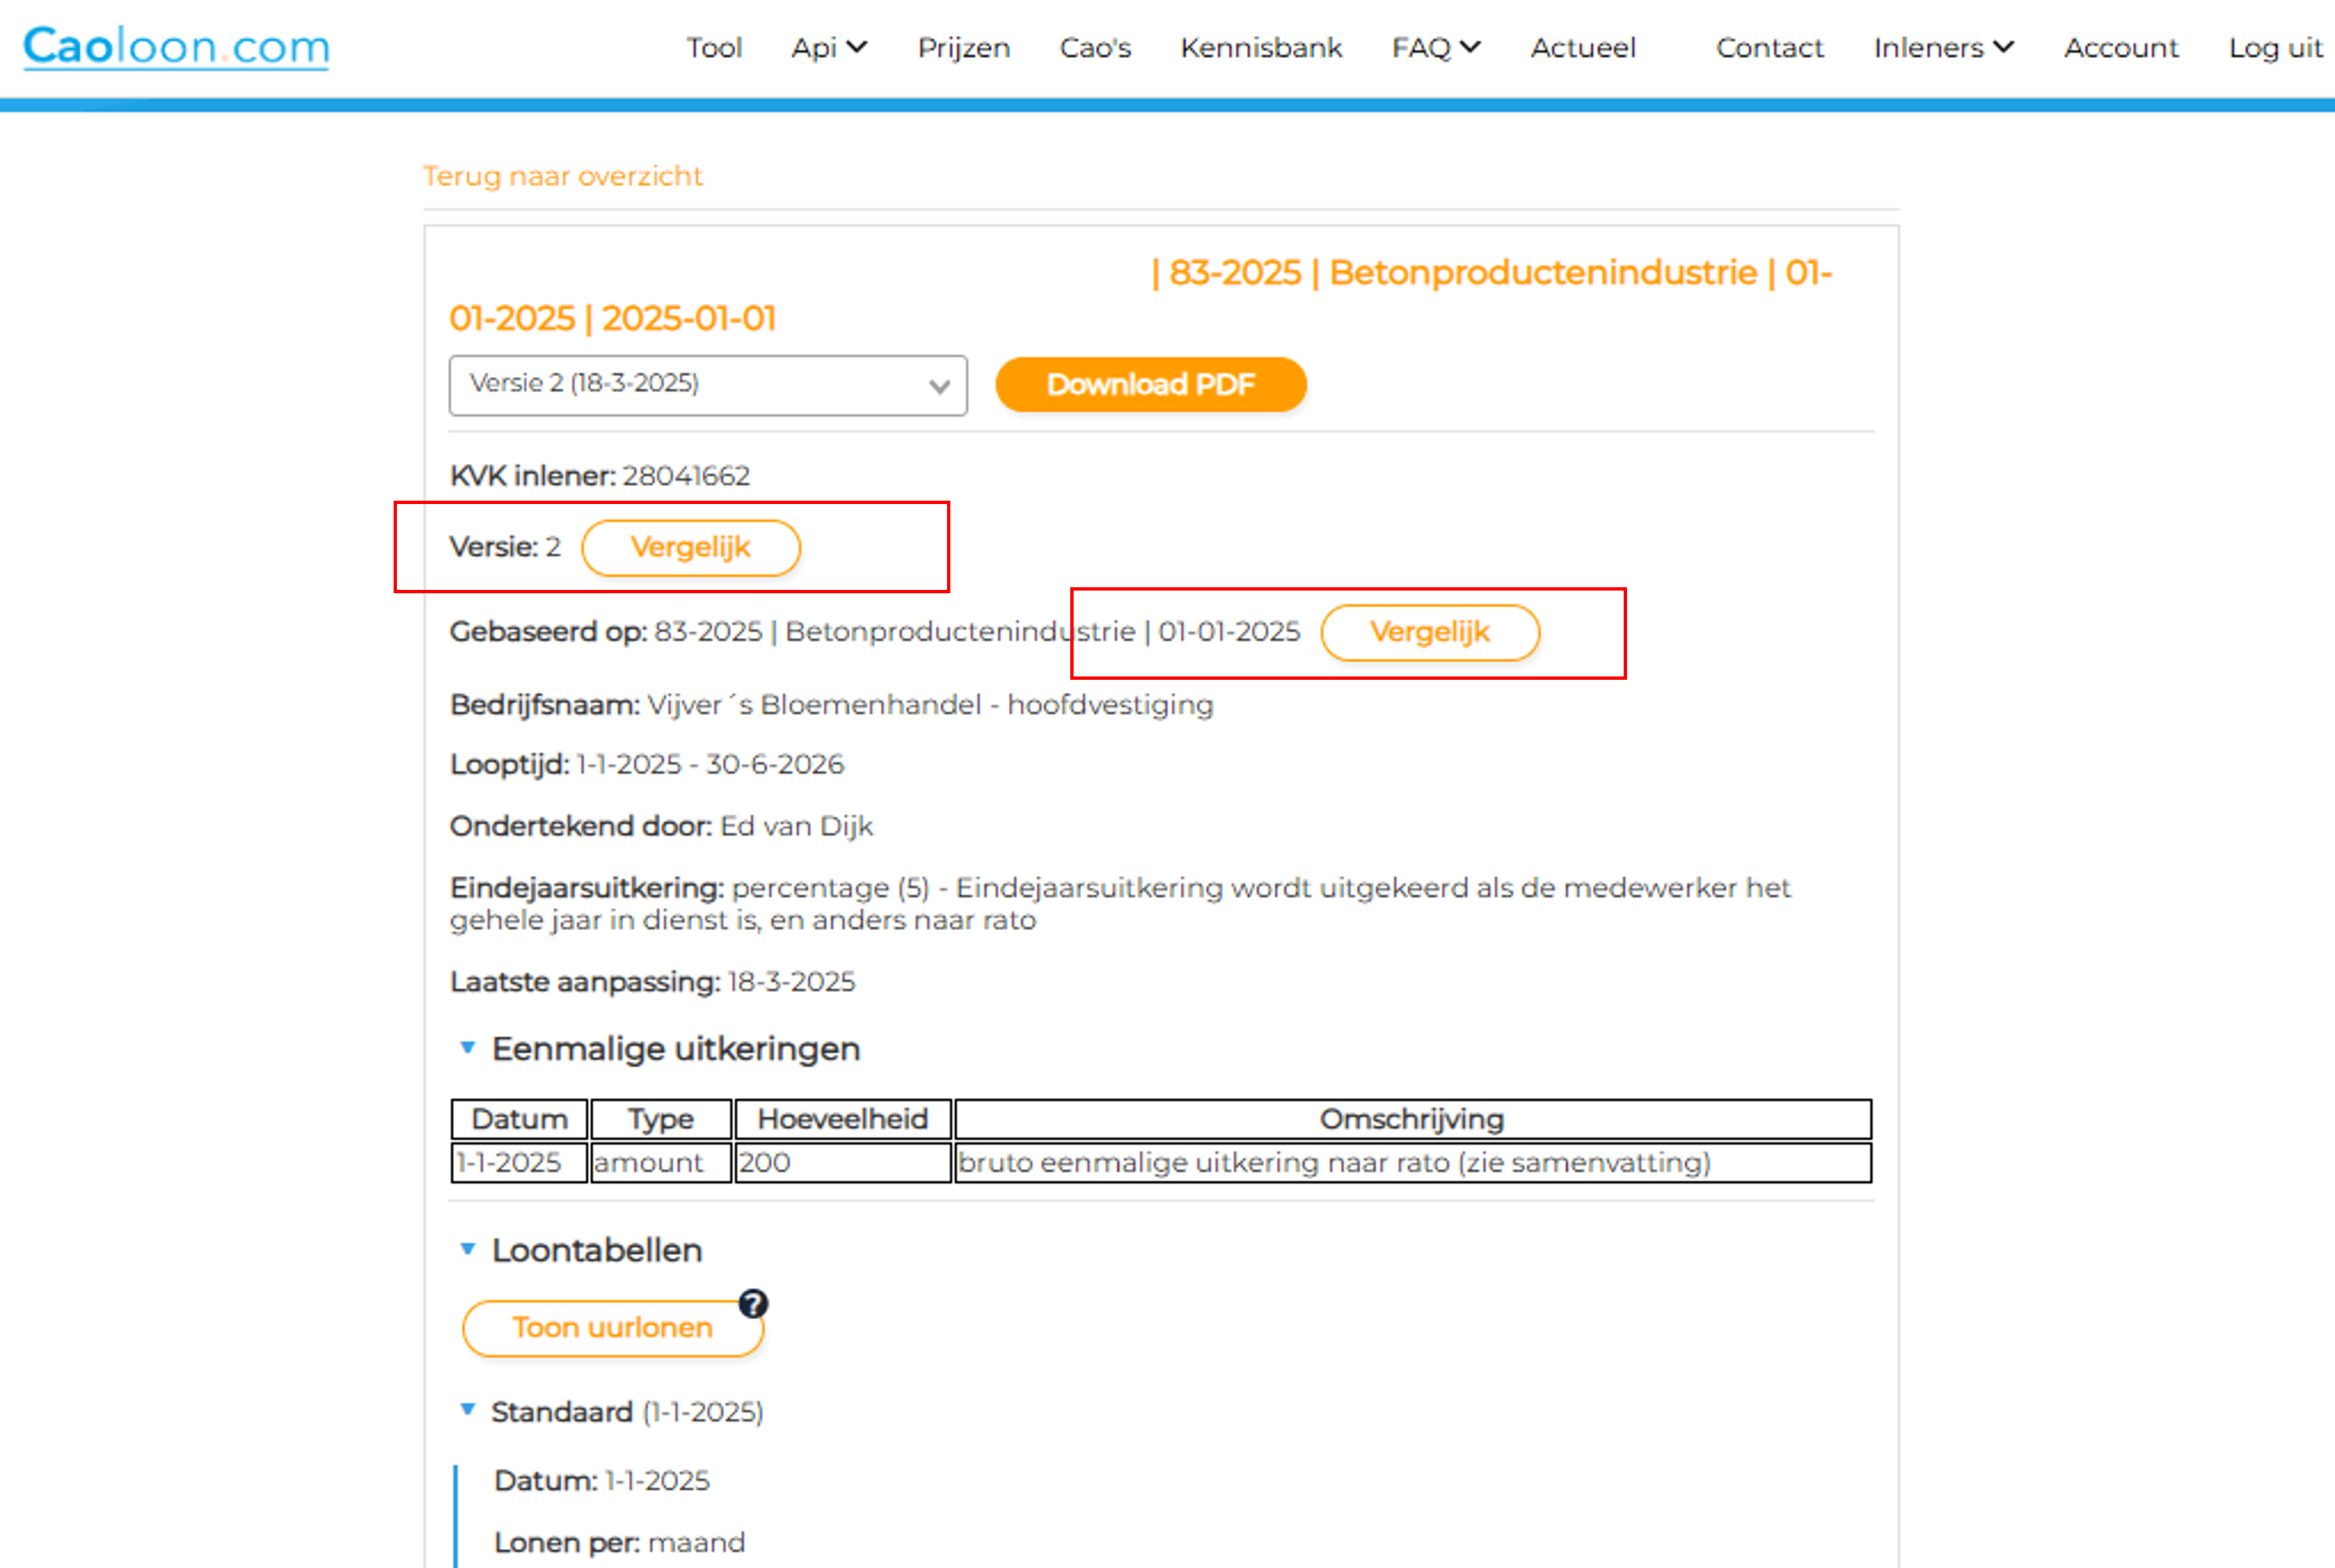Follow Terug naar overzicht link

[x=562, y=176]
